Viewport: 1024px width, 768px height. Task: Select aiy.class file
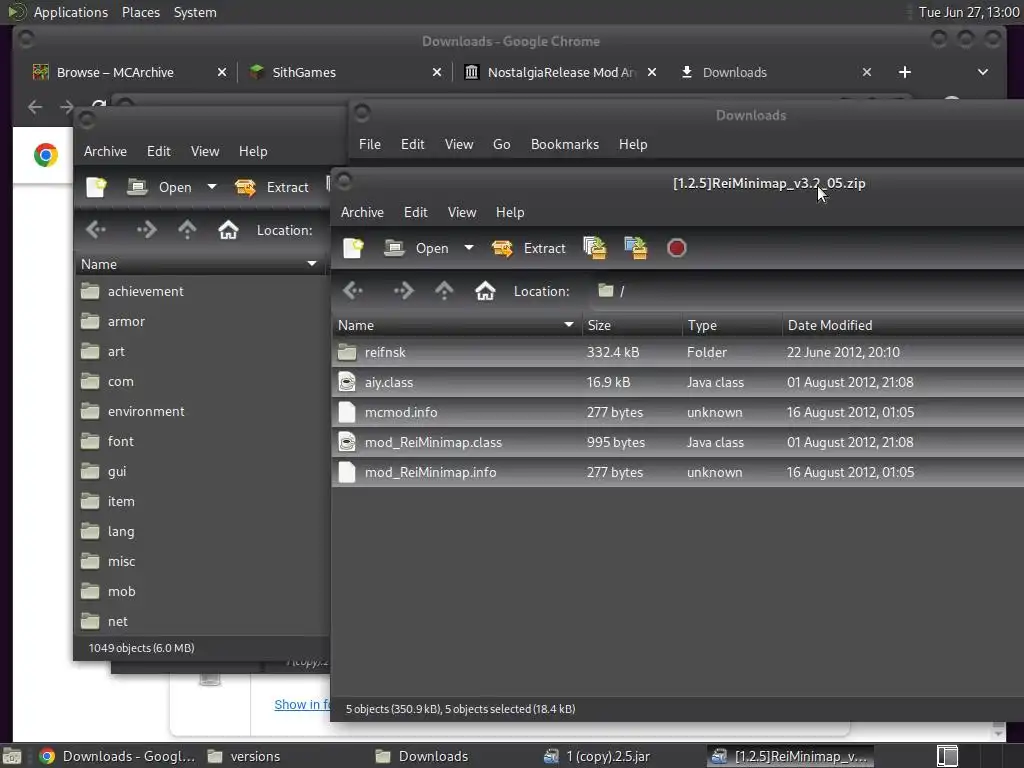pos(678,383)
